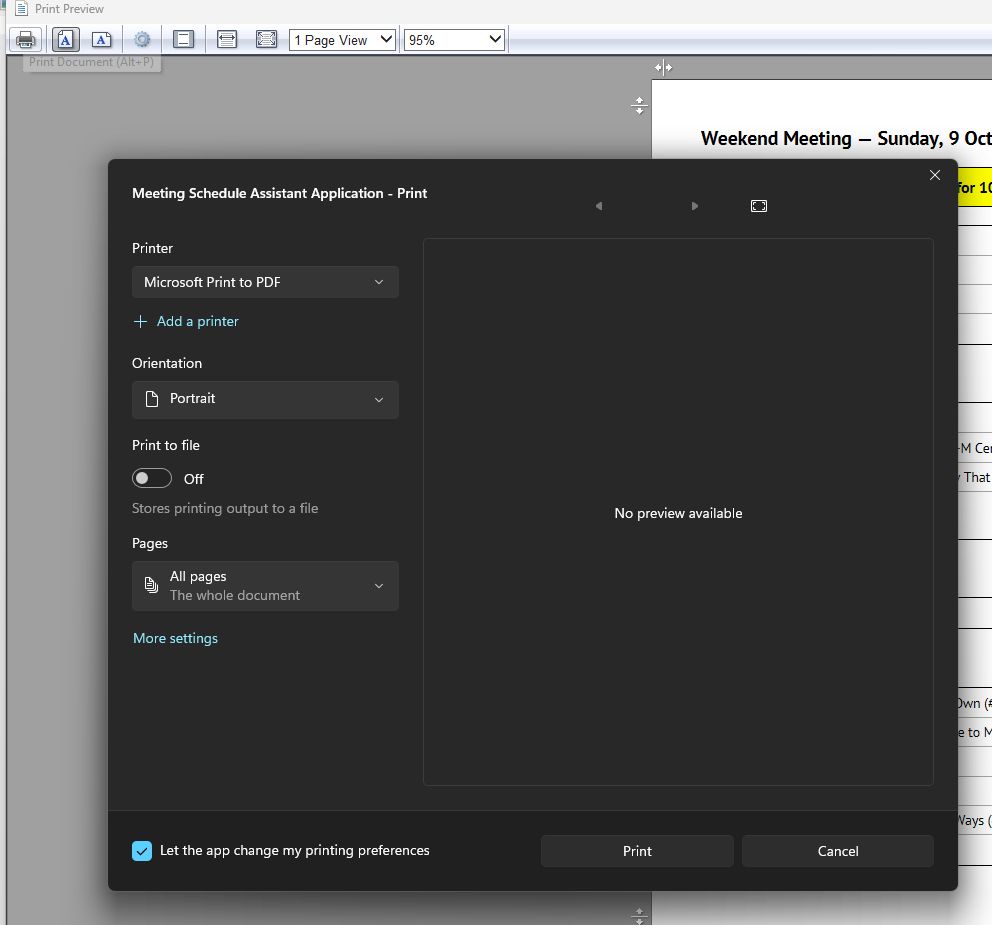Click the Weekend Meeting heading in preview page
992x925 pixels.
click(846, 139)
